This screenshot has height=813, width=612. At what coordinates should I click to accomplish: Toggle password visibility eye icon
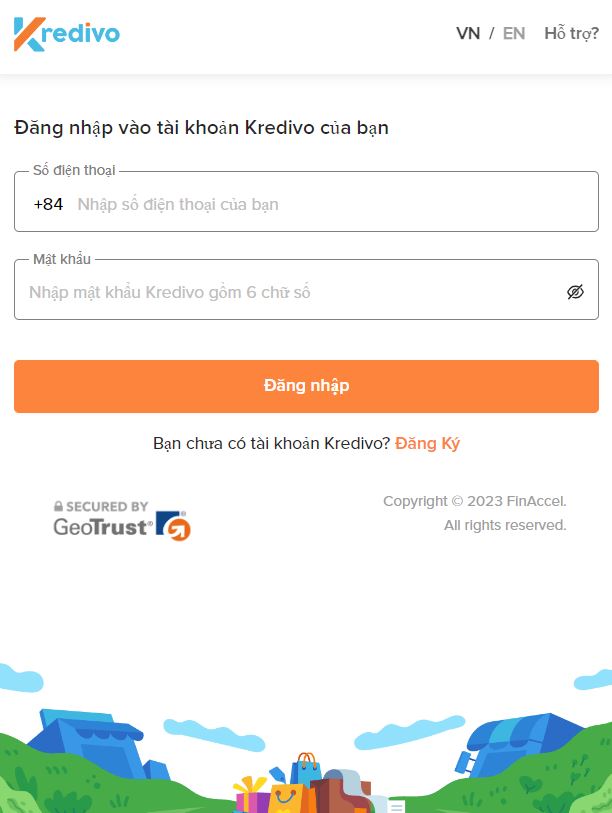click(575, 292)
